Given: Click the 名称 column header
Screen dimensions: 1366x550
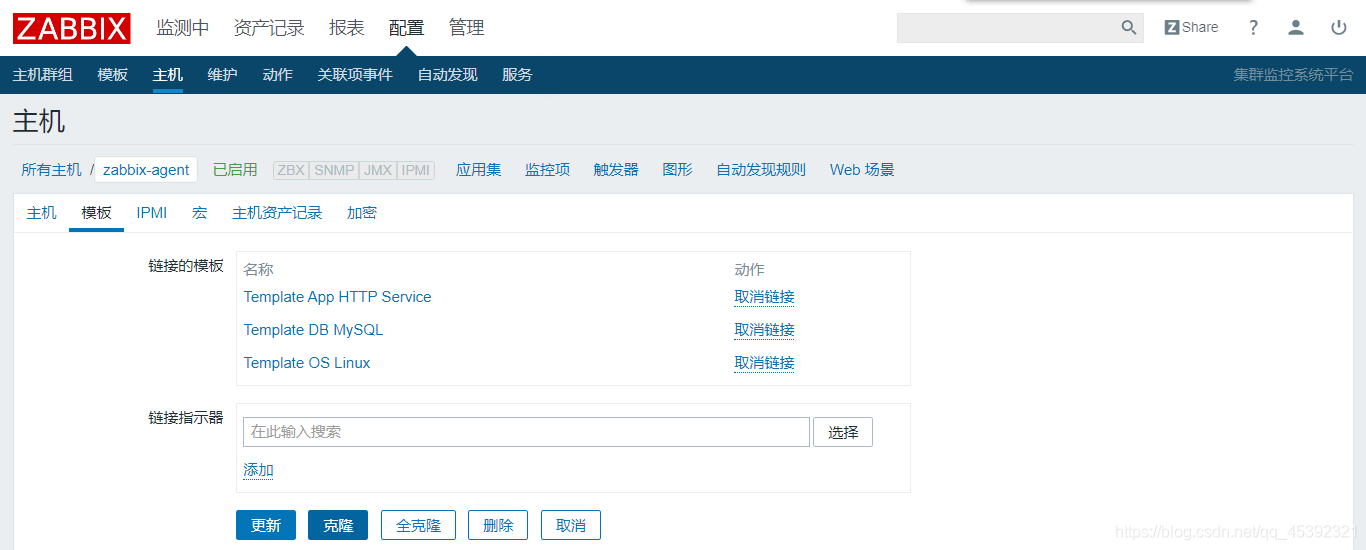Looking at the screenshot, I should tap(259, 269).
